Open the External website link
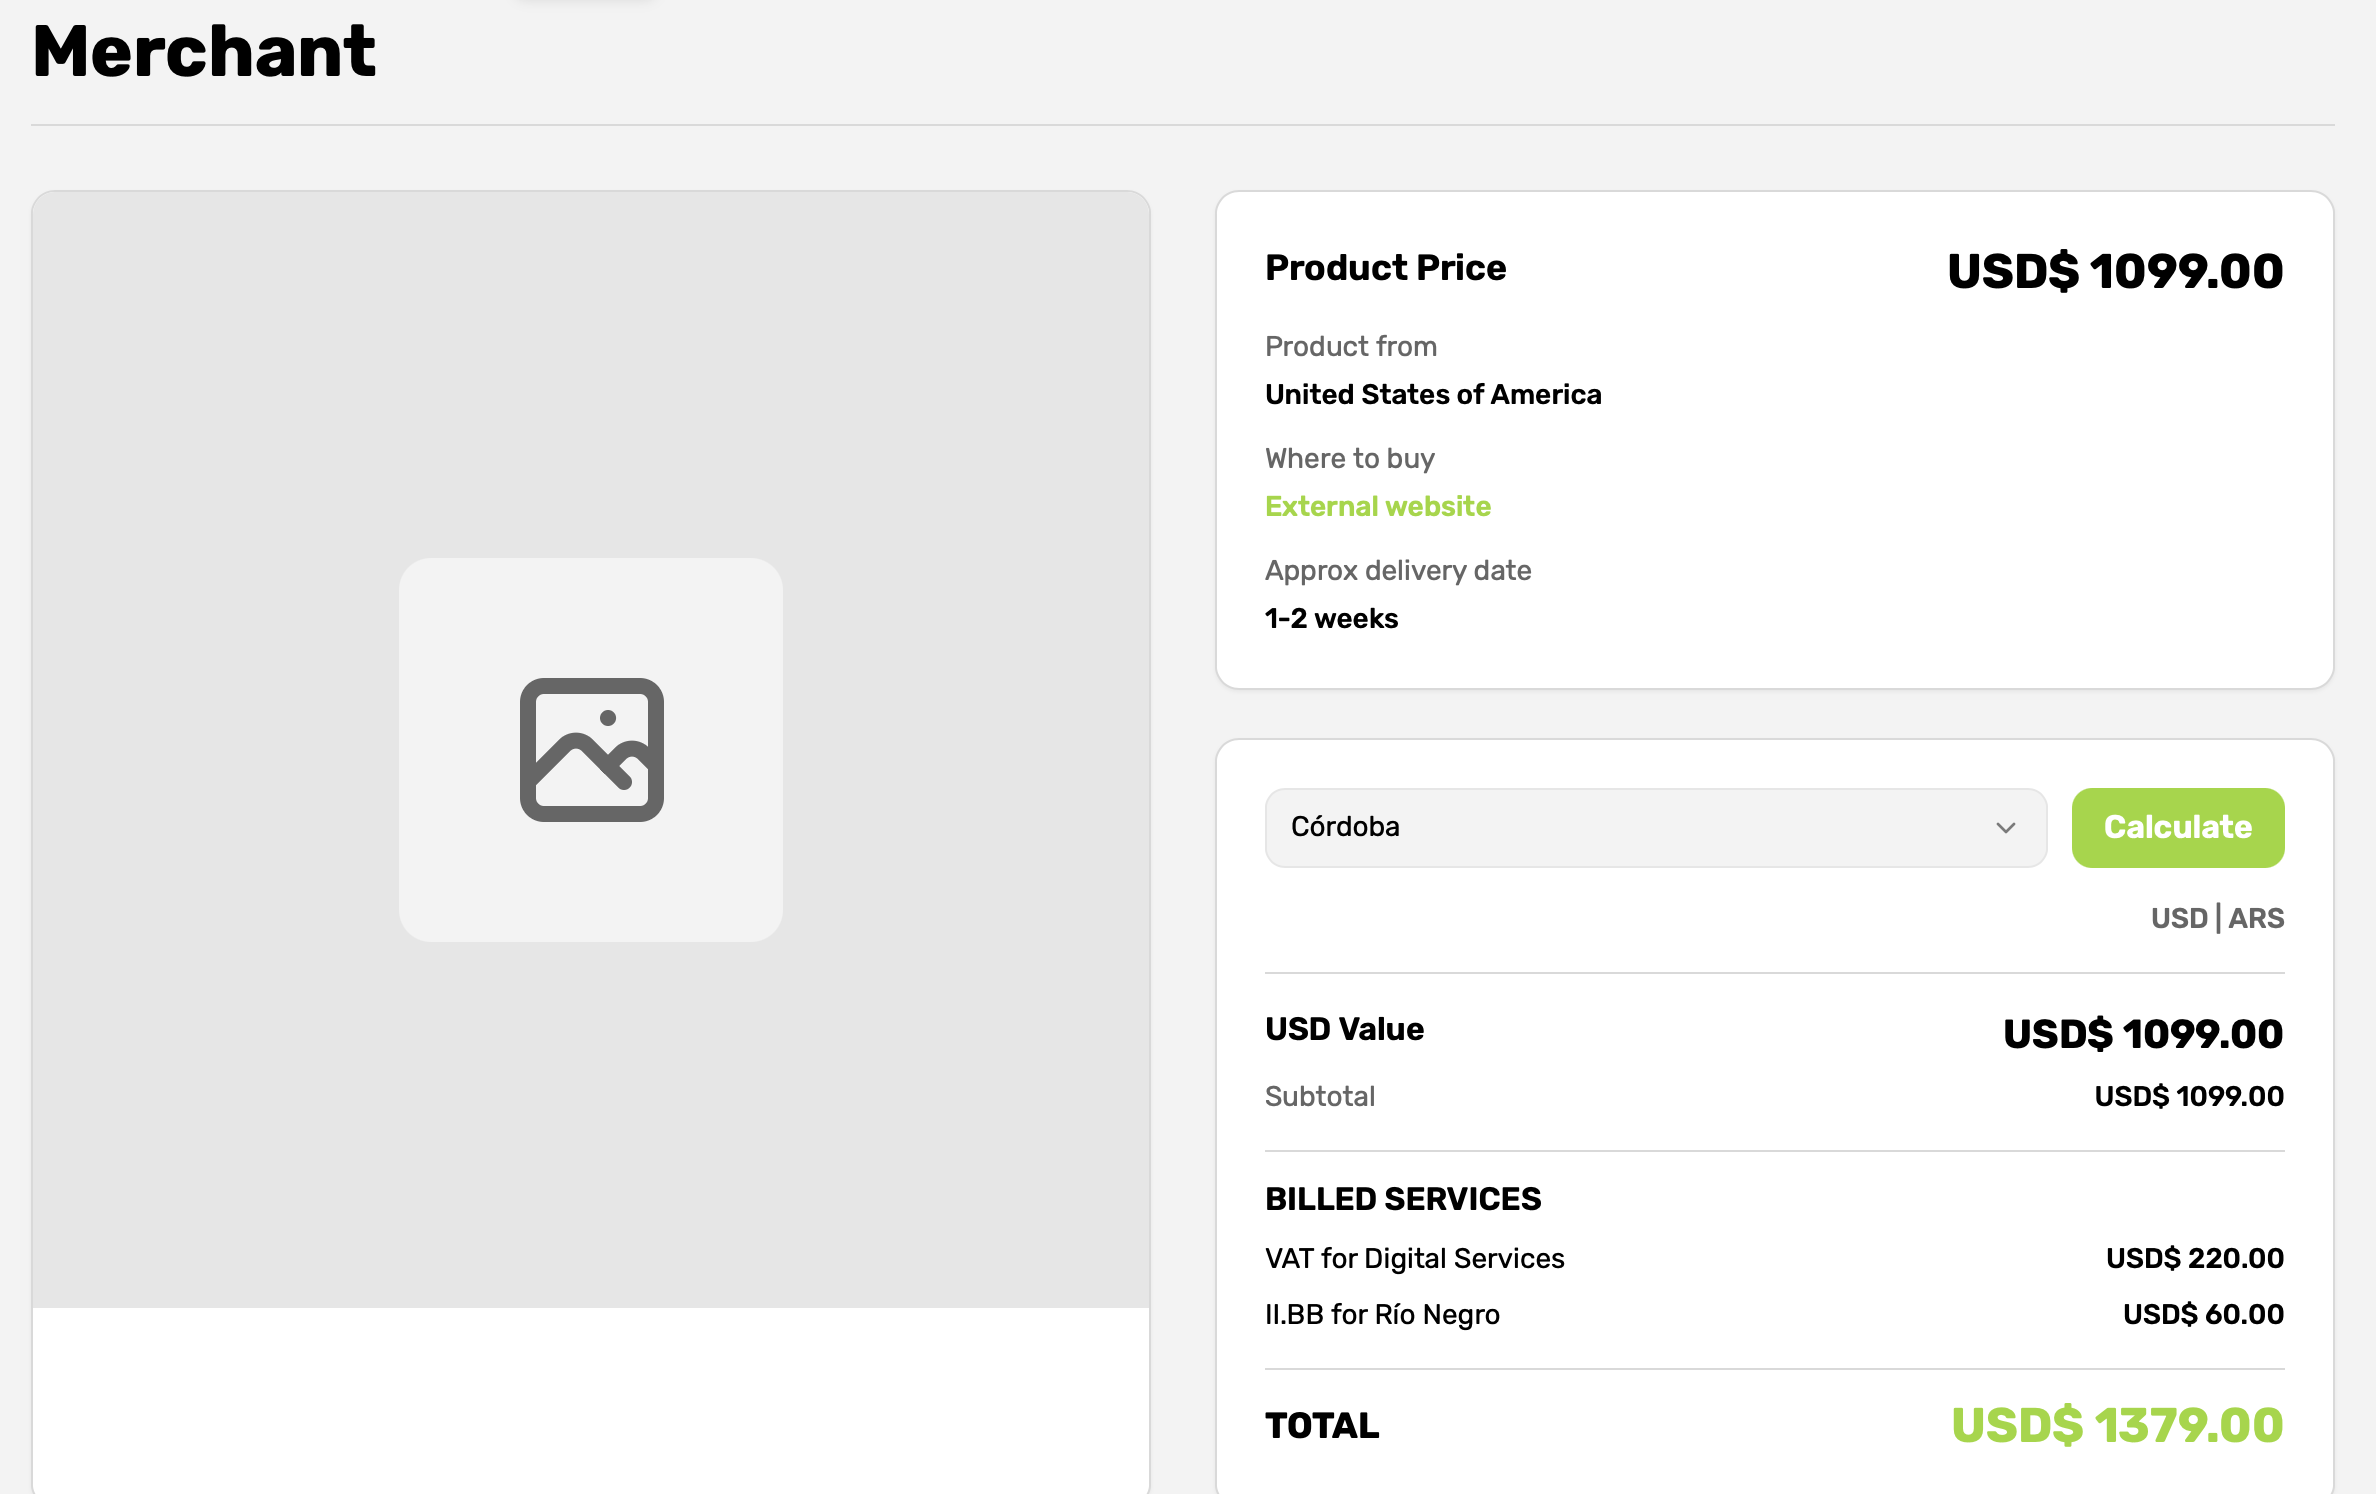This screenshot has height=1494, width=2376. [x=1377, y=506]
